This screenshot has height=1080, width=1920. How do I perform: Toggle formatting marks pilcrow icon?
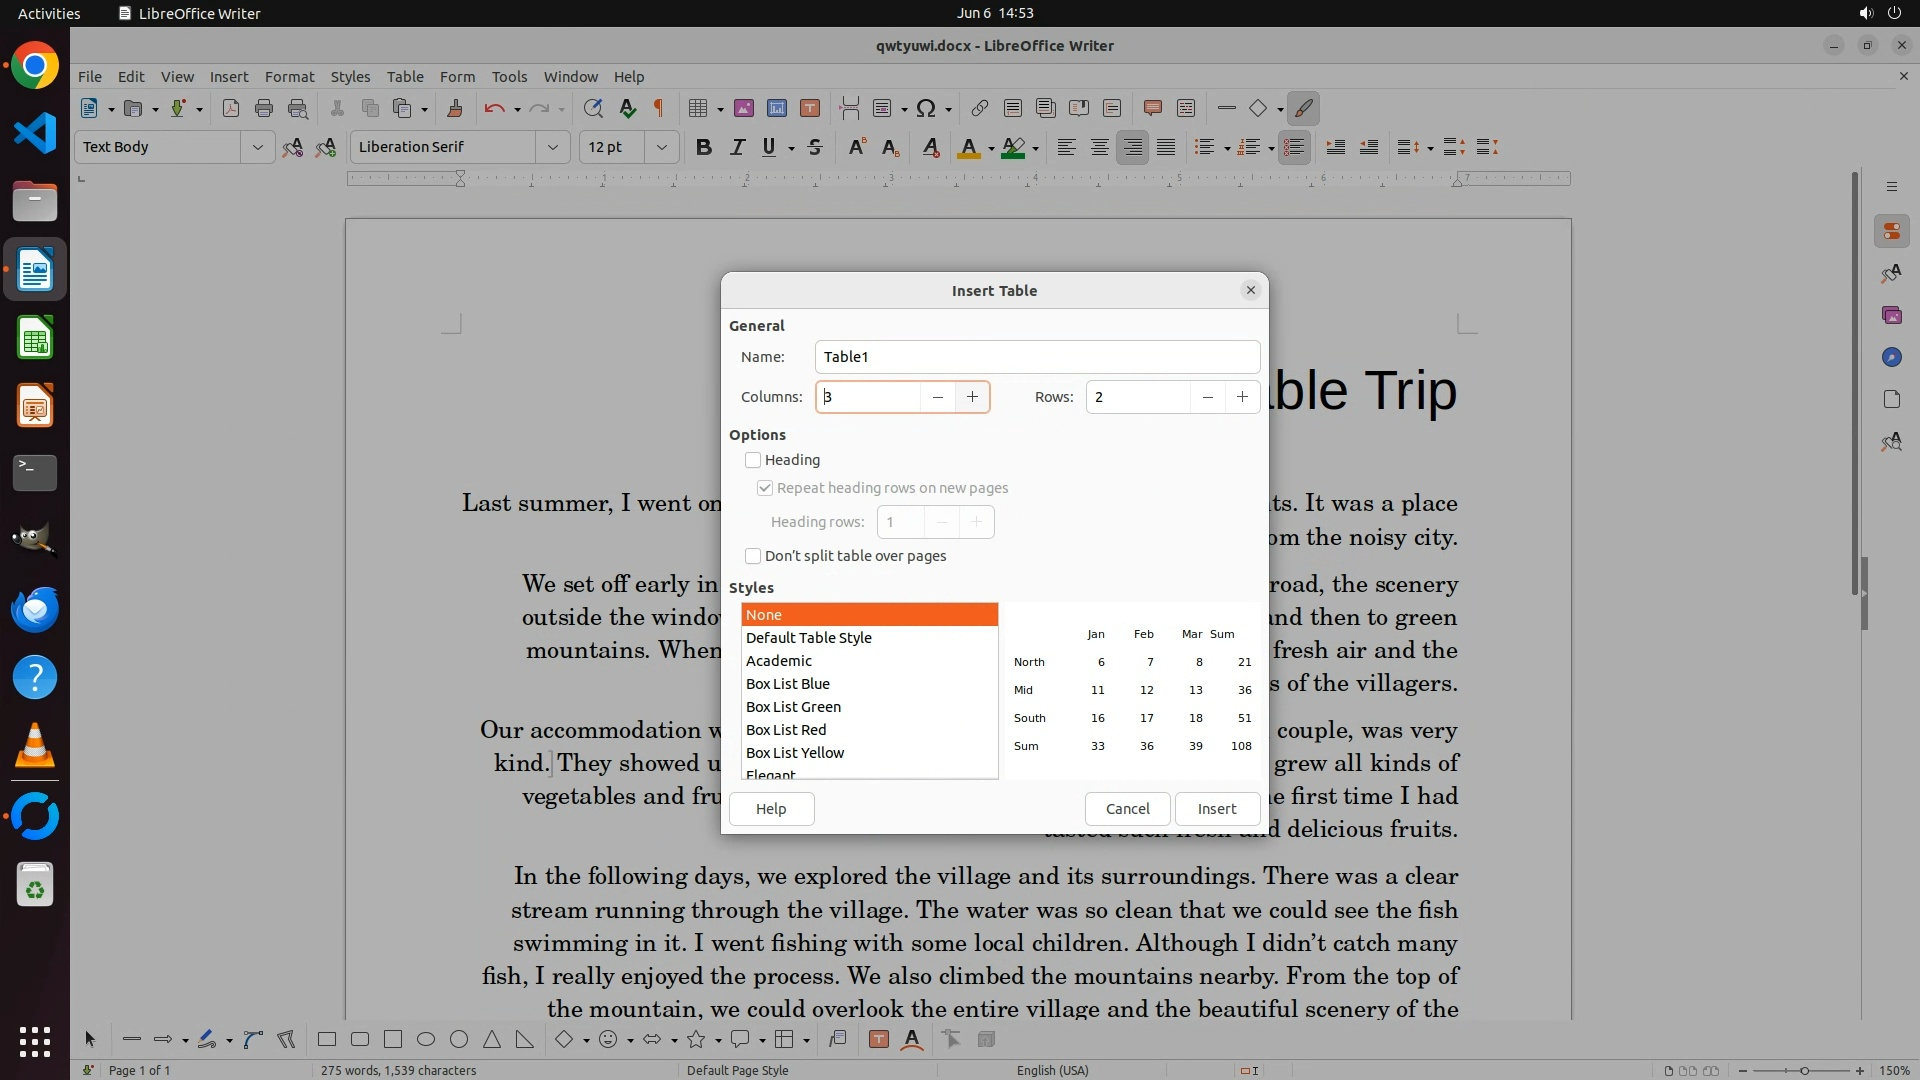tap(658, 108)
